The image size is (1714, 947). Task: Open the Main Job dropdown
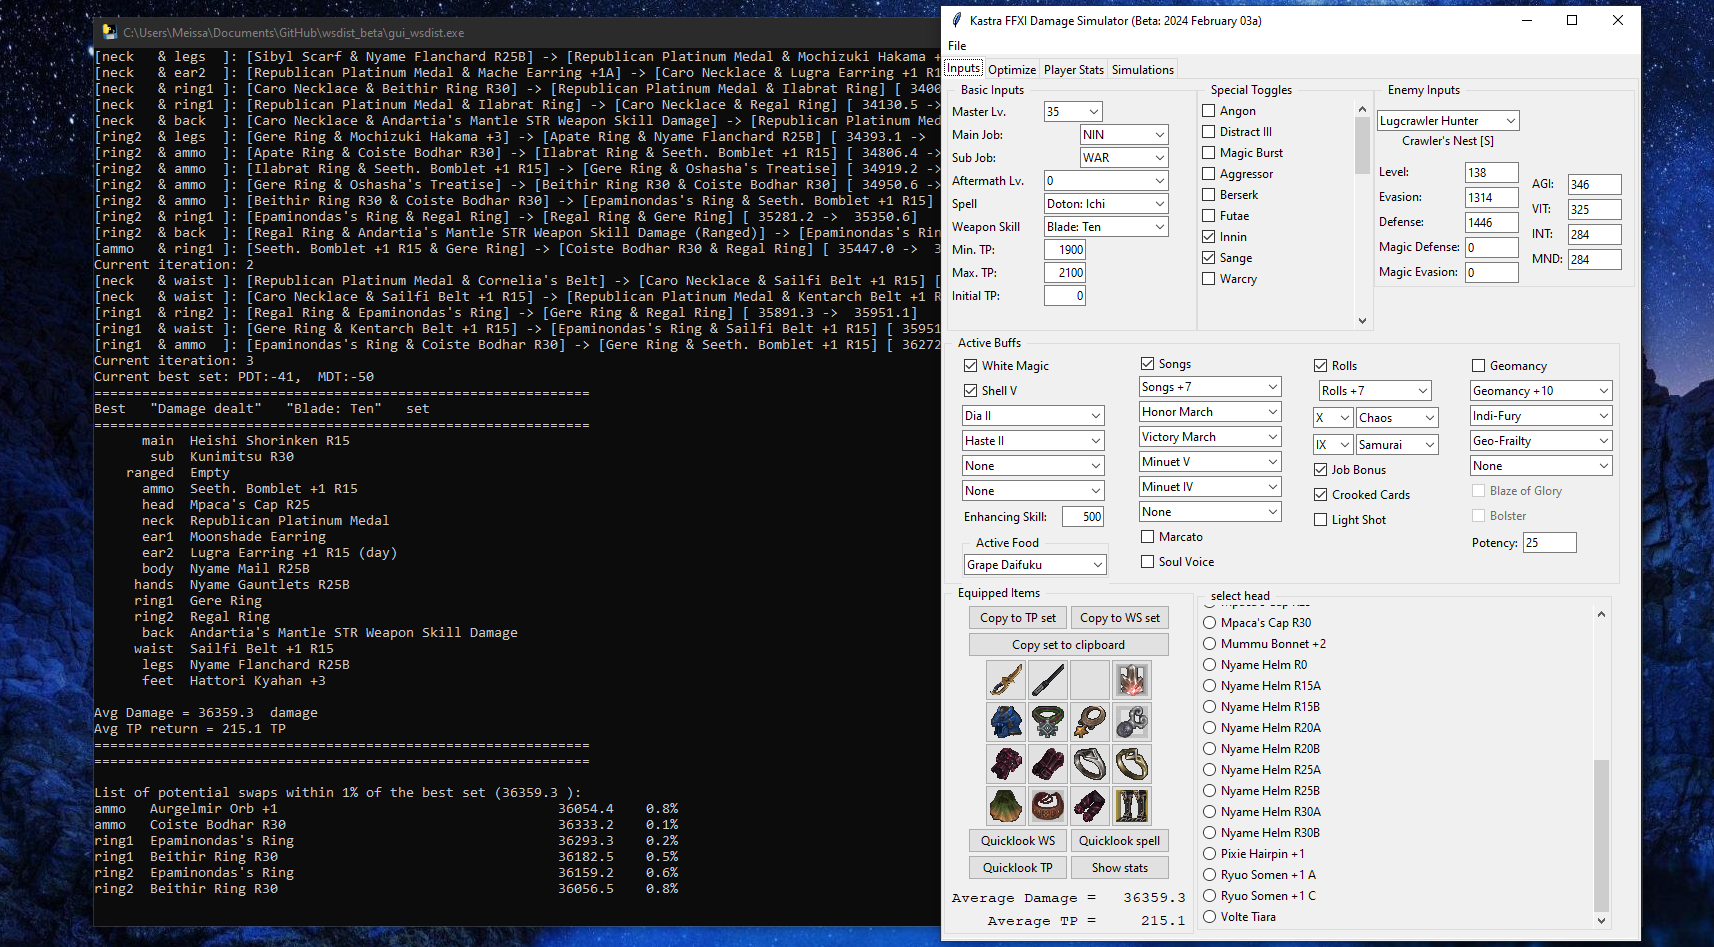(1124, 135)
